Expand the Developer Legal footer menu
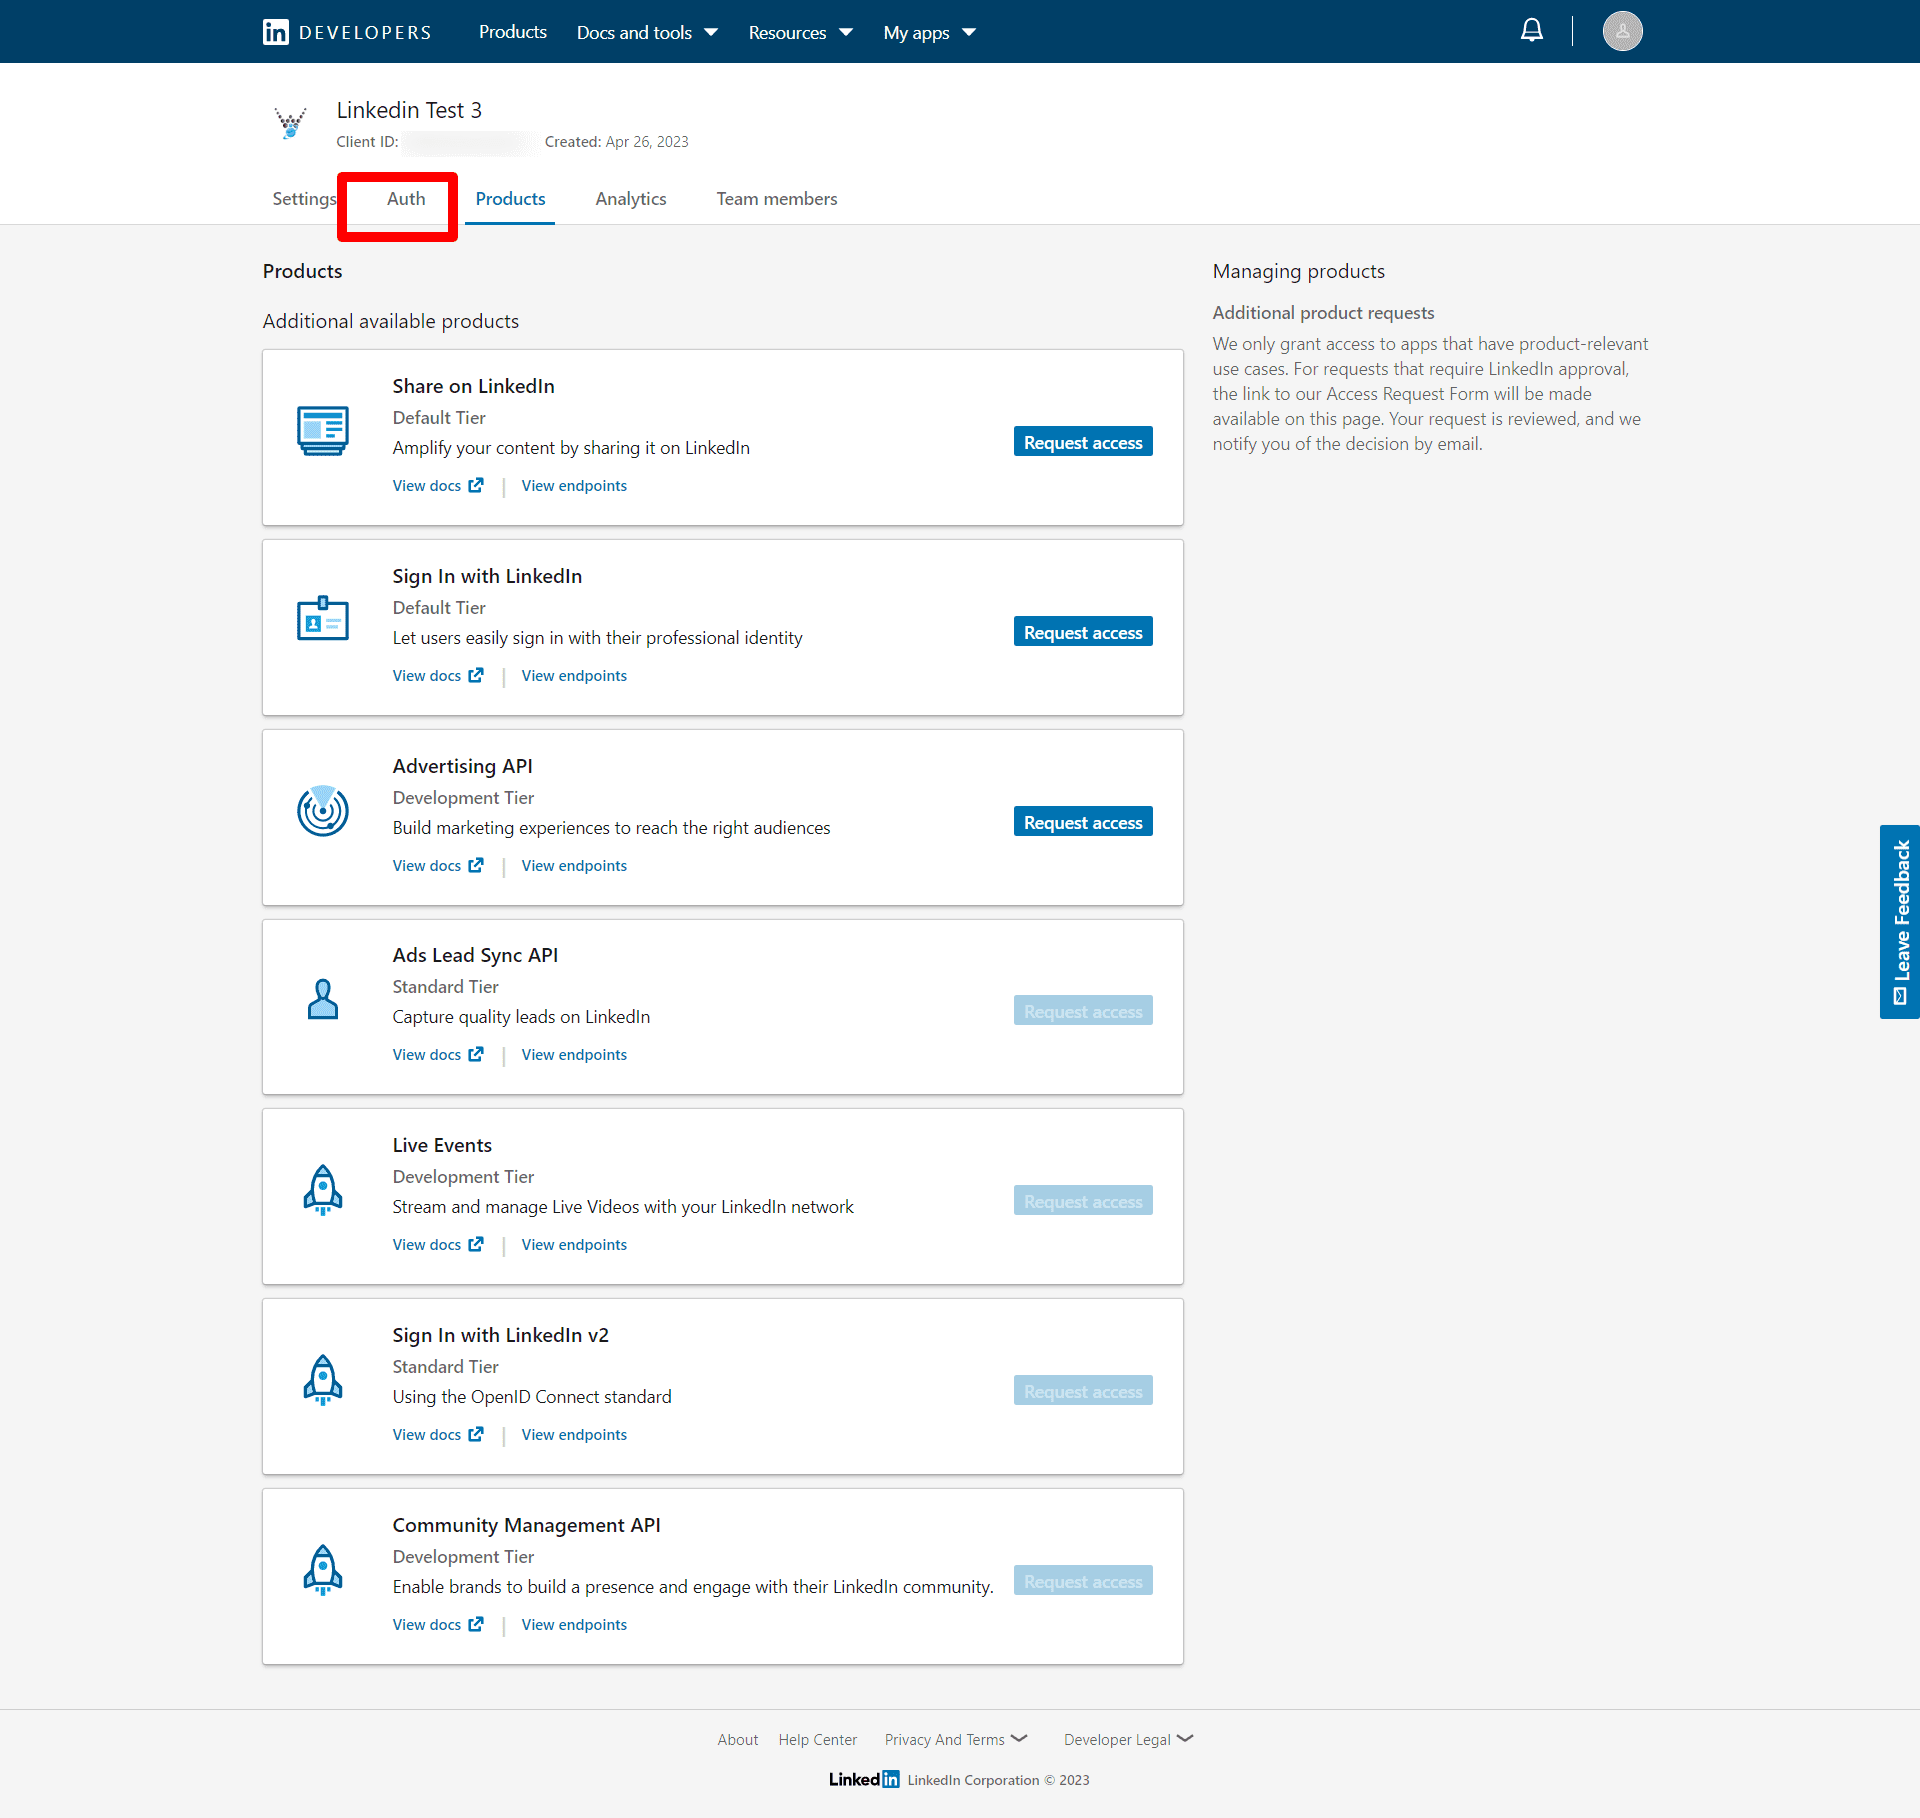 [1129, 1739]
